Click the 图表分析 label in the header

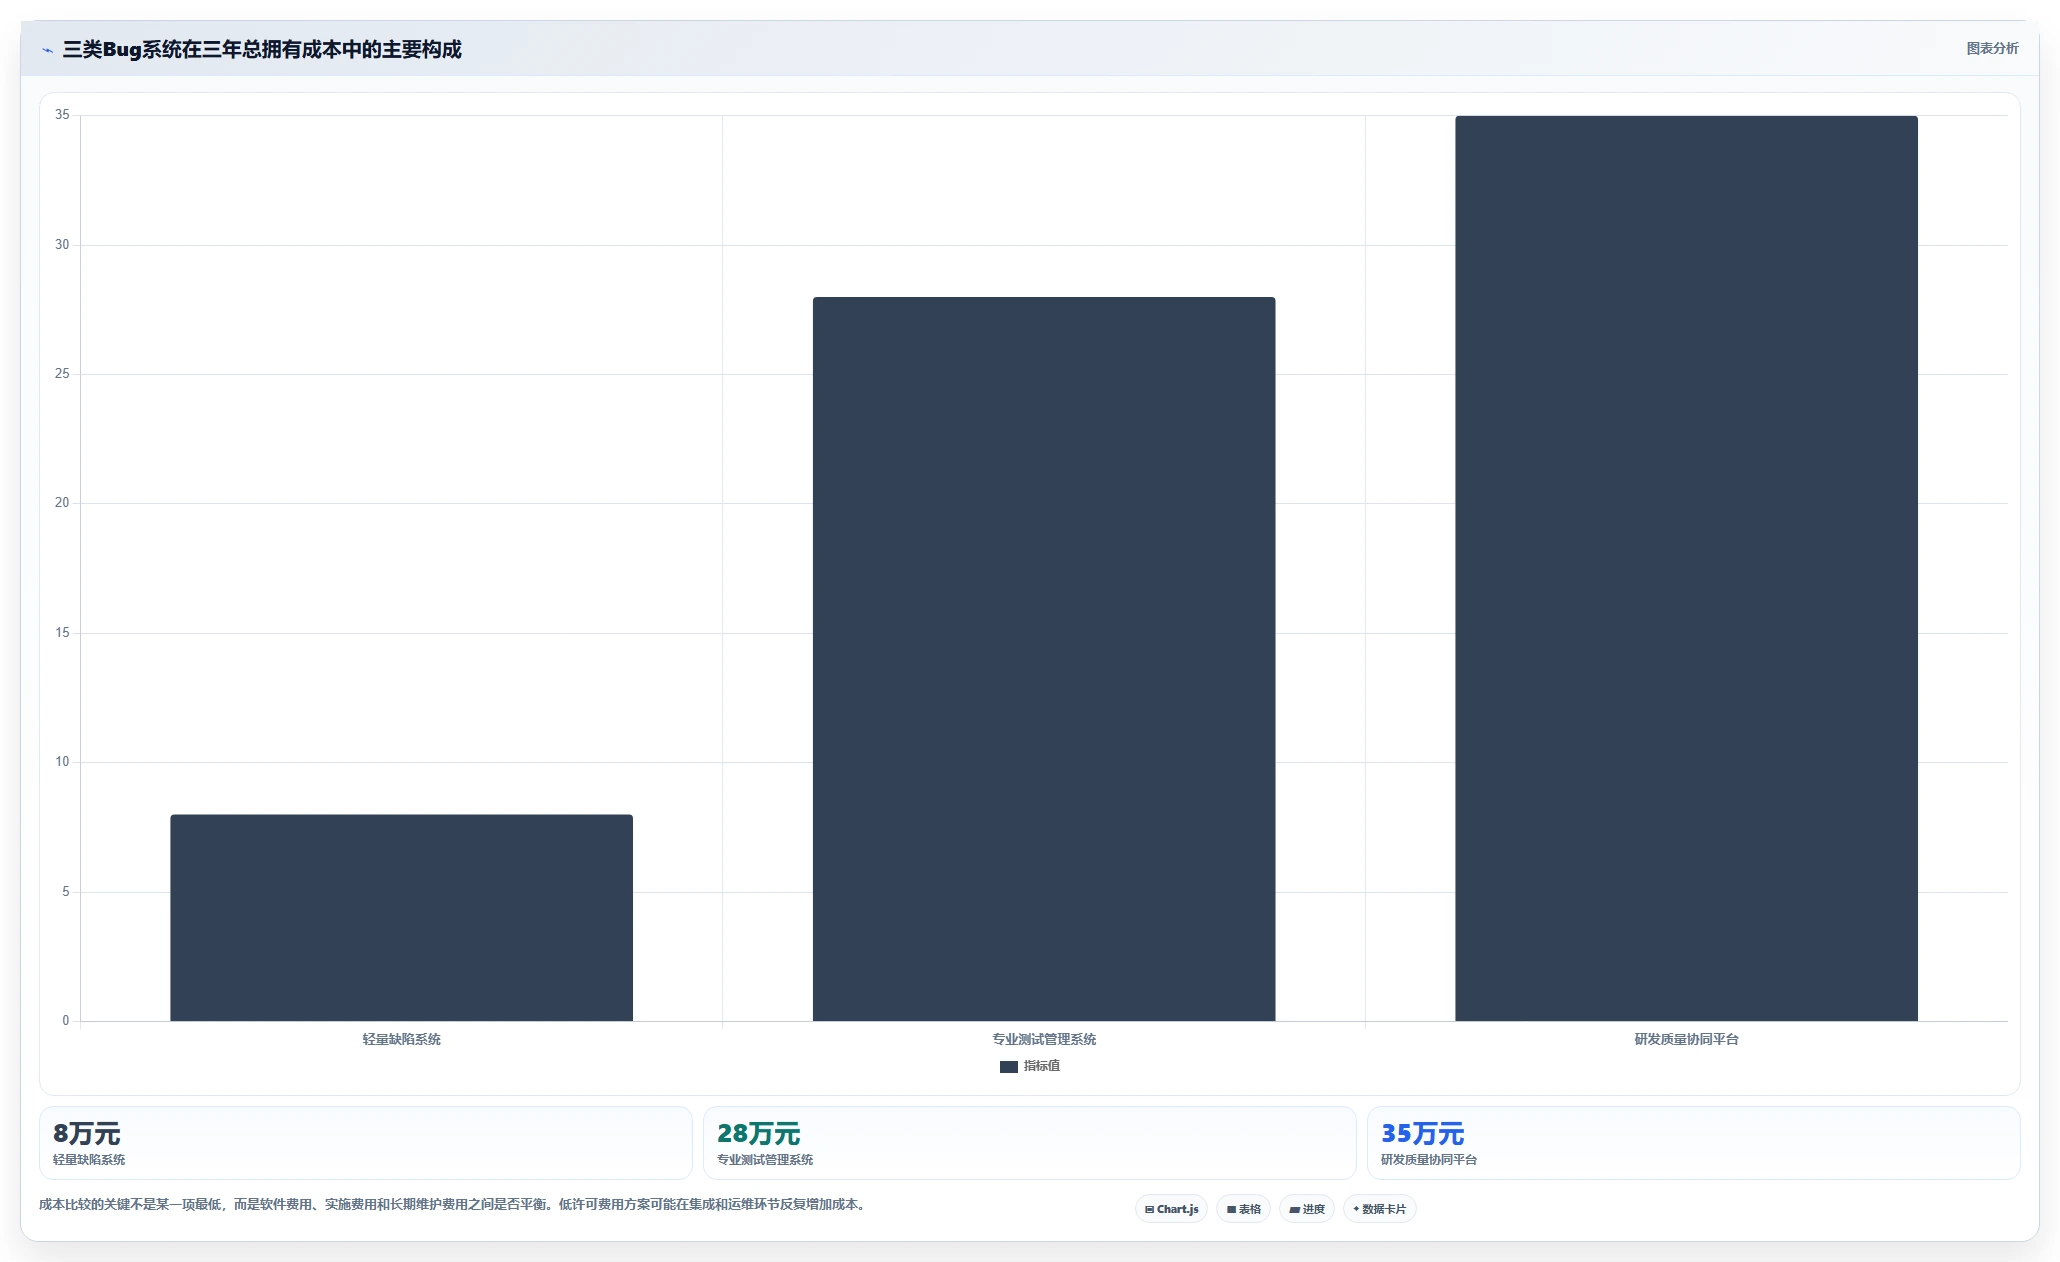pos(1992,48)
